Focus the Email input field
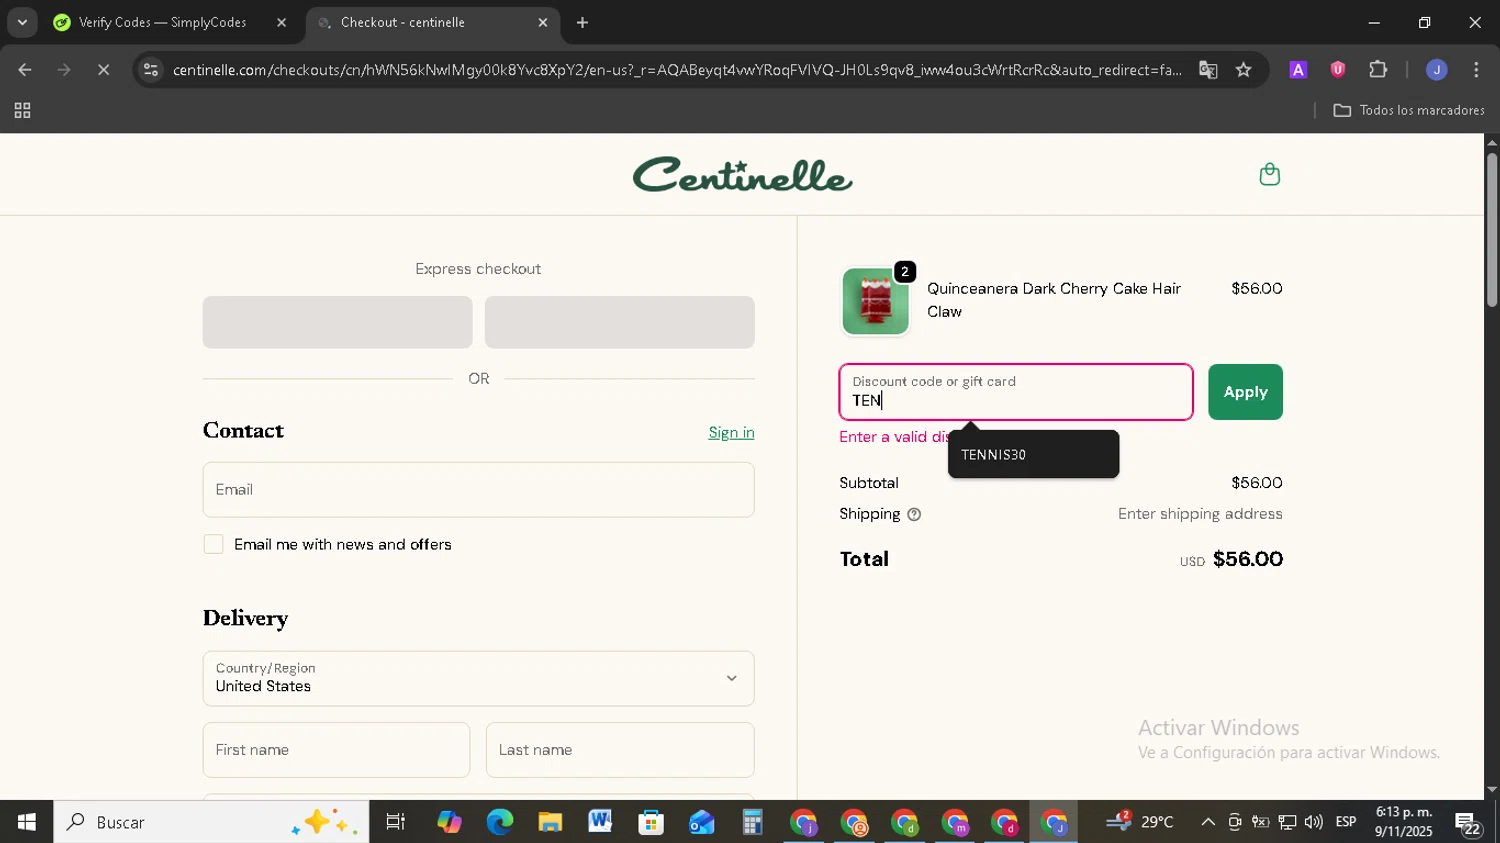Image resolution: width=1500 pixels, height=843 pixels. (x=478, y=490)
